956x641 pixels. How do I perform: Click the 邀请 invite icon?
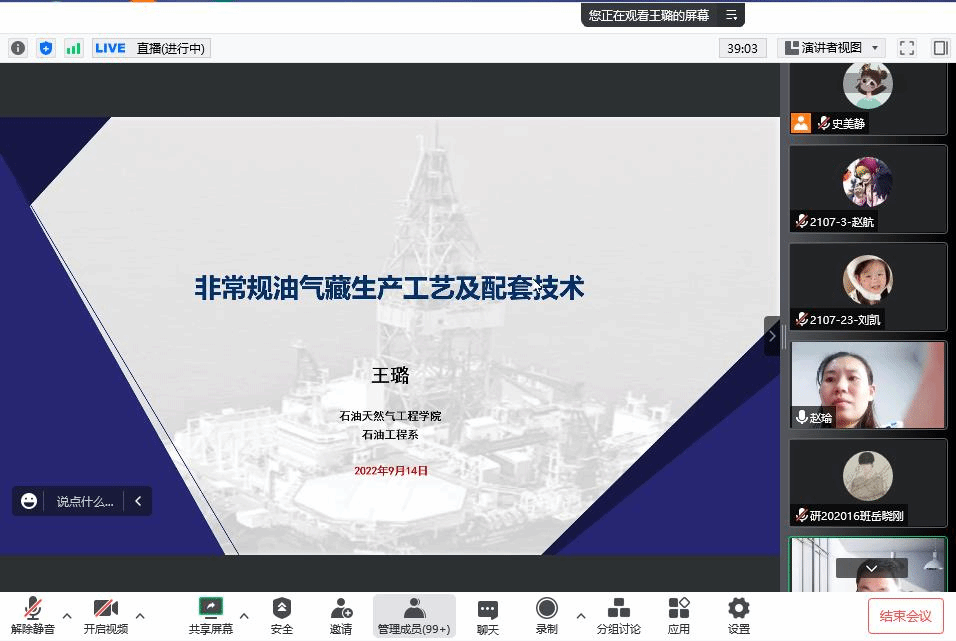pyautogui.click(x=341, y=616)
